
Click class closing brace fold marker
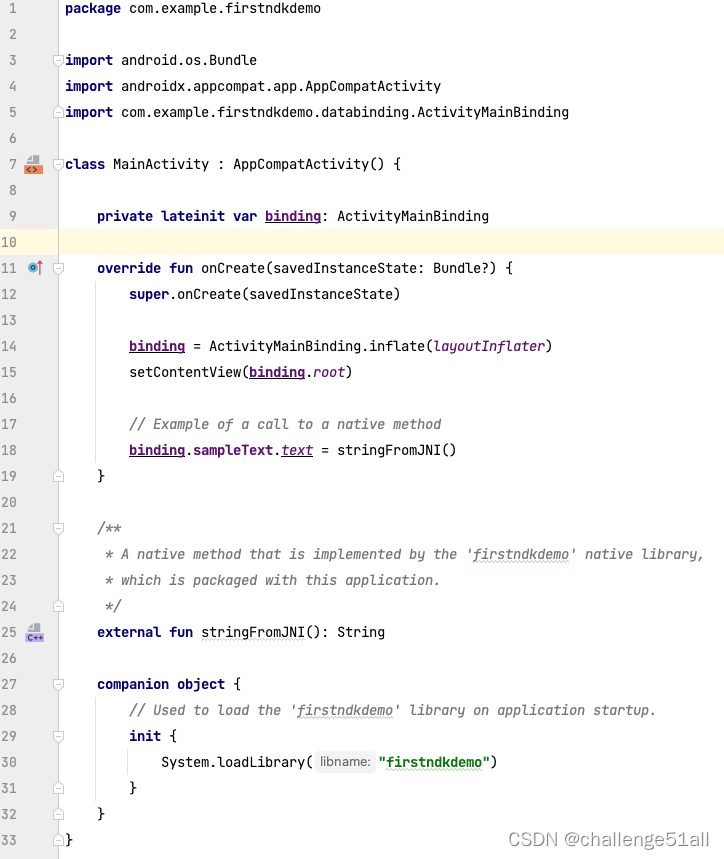click(58, 840)
